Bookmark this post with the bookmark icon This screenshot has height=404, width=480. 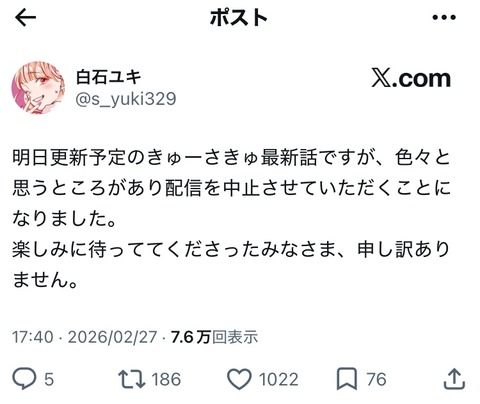(347, 379)
